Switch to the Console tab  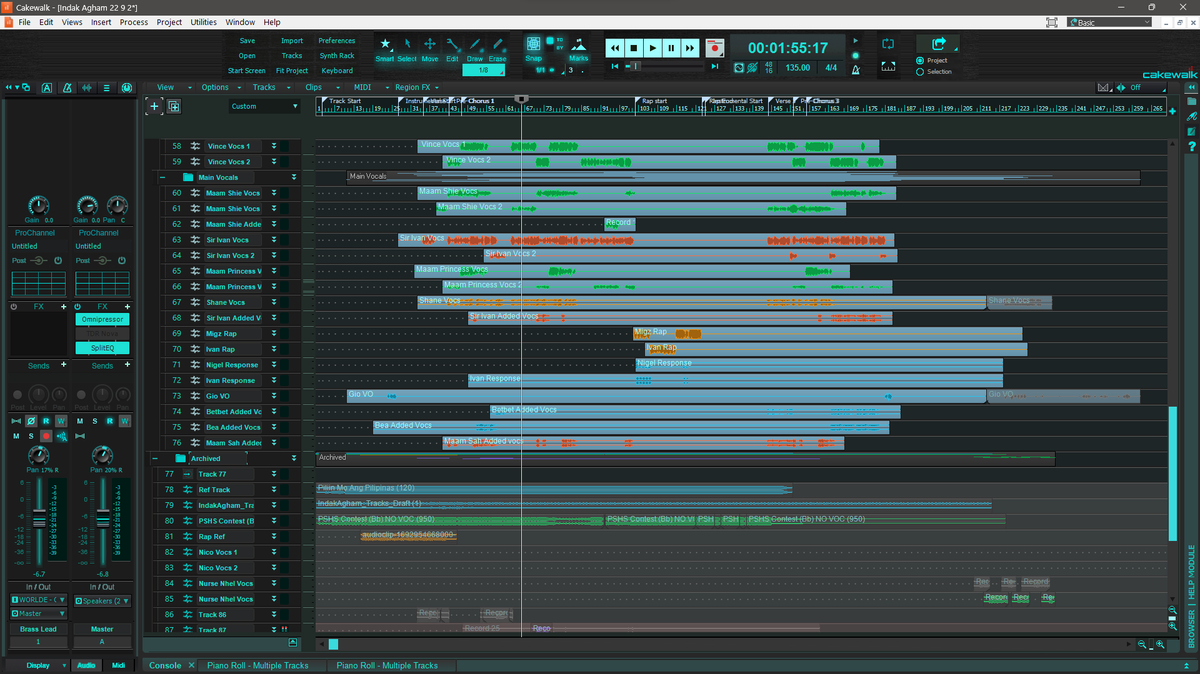165,665
